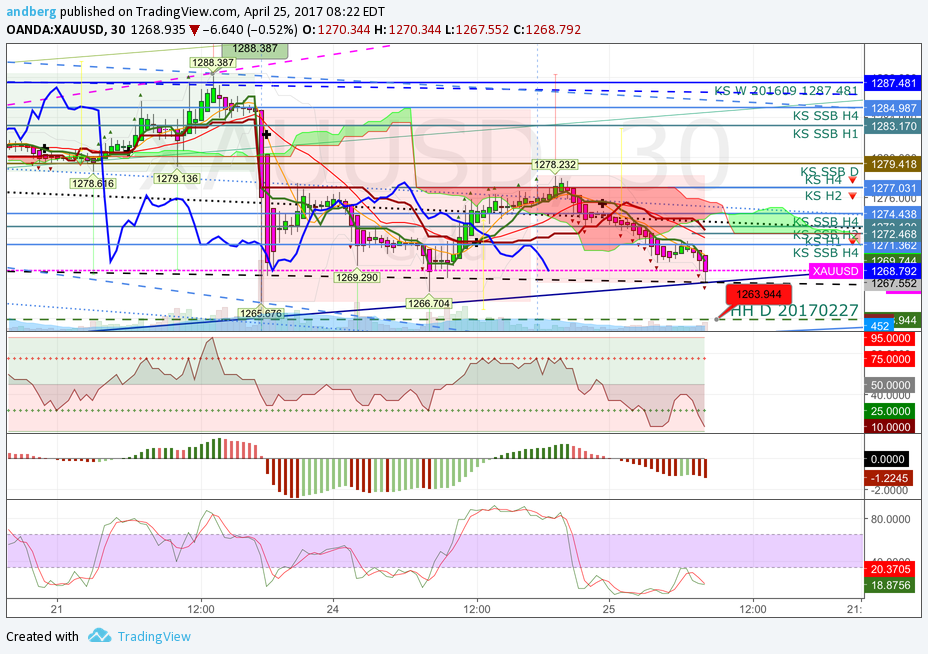Click the KS W 201609 1287.481 line label

click(x=786, y=91)
